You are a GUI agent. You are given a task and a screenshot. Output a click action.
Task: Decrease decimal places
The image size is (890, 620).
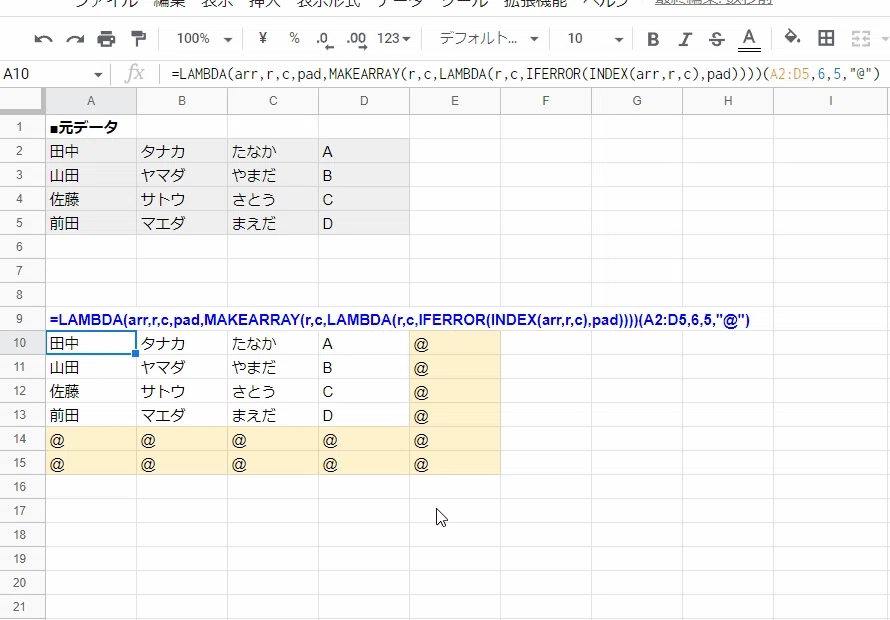[x=325, y=39]
